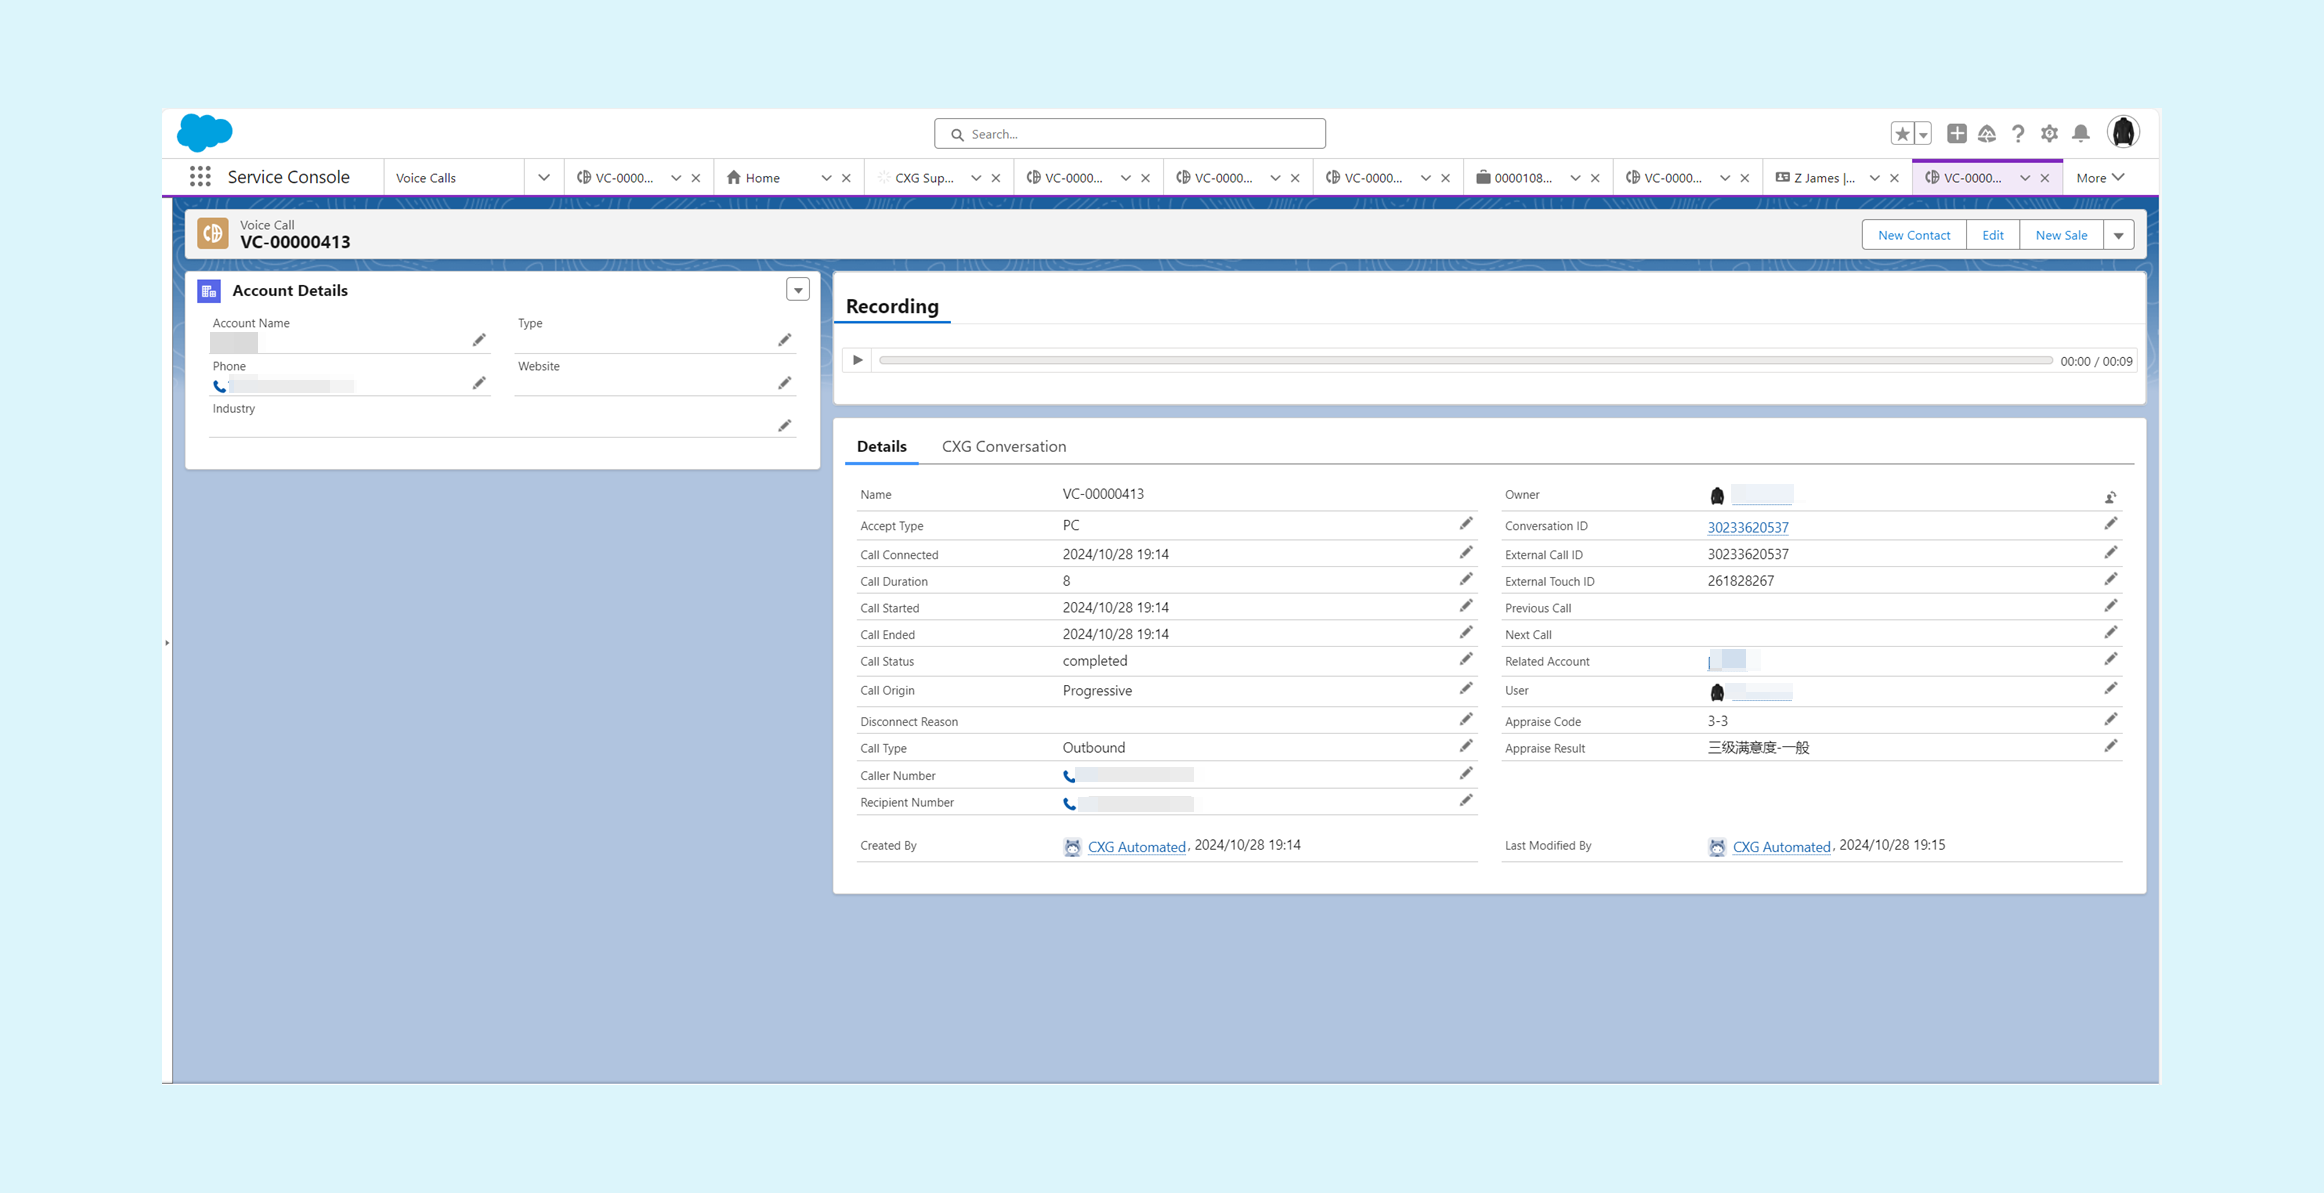The width and height of the screenshot is (2324, 1193).
Task: Edit the Industry field pencil
Action: (785, 426)
